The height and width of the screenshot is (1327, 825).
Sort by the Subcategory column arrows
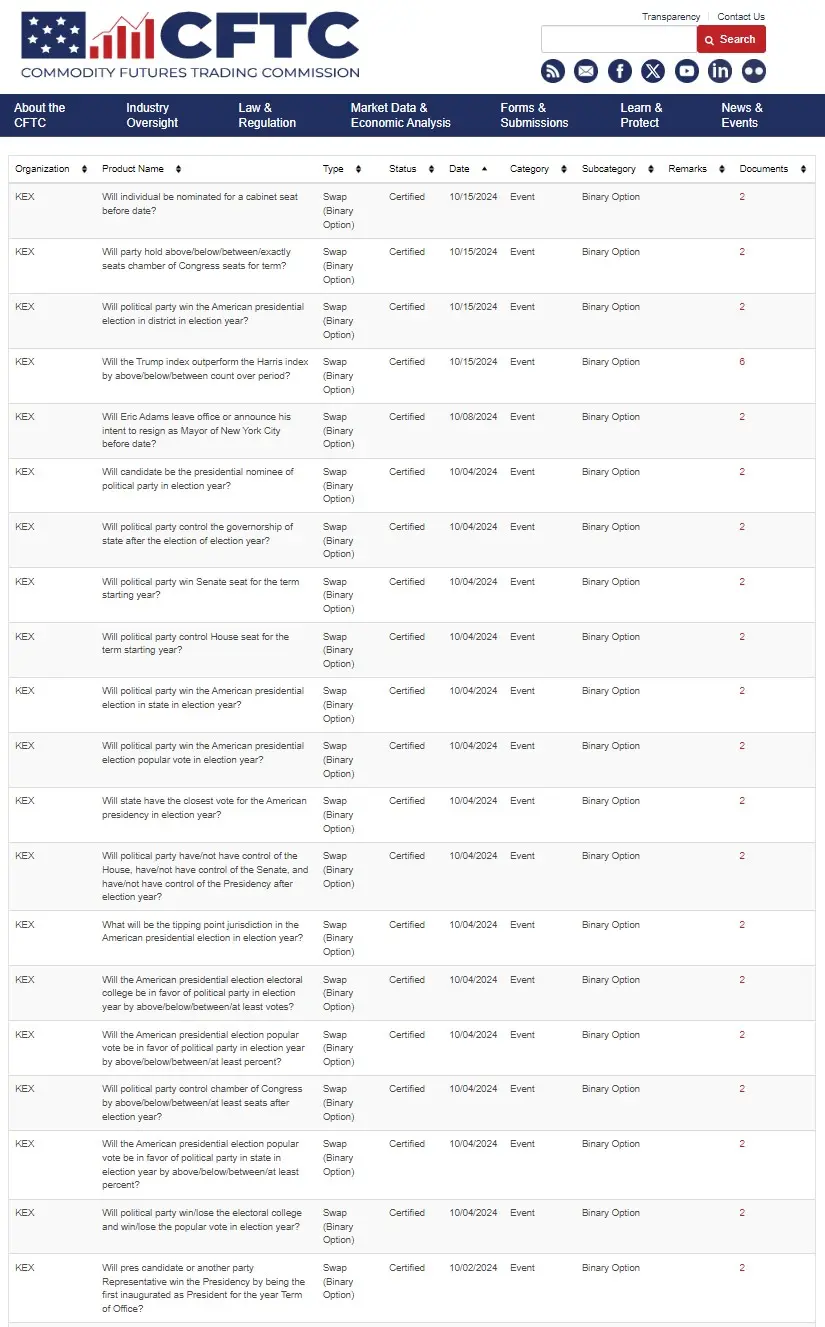pos(651,169)
